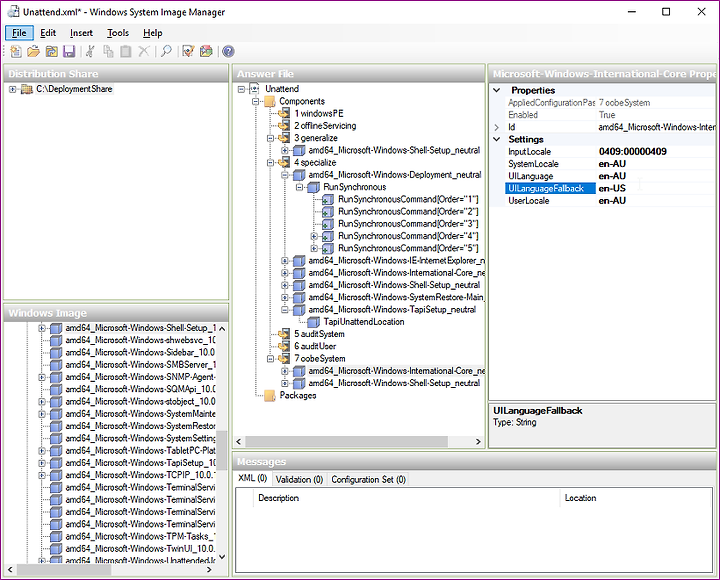Screen dimensions: 720x580
Task: Collapse the Settings property category
Action: [x=497, y=139]
